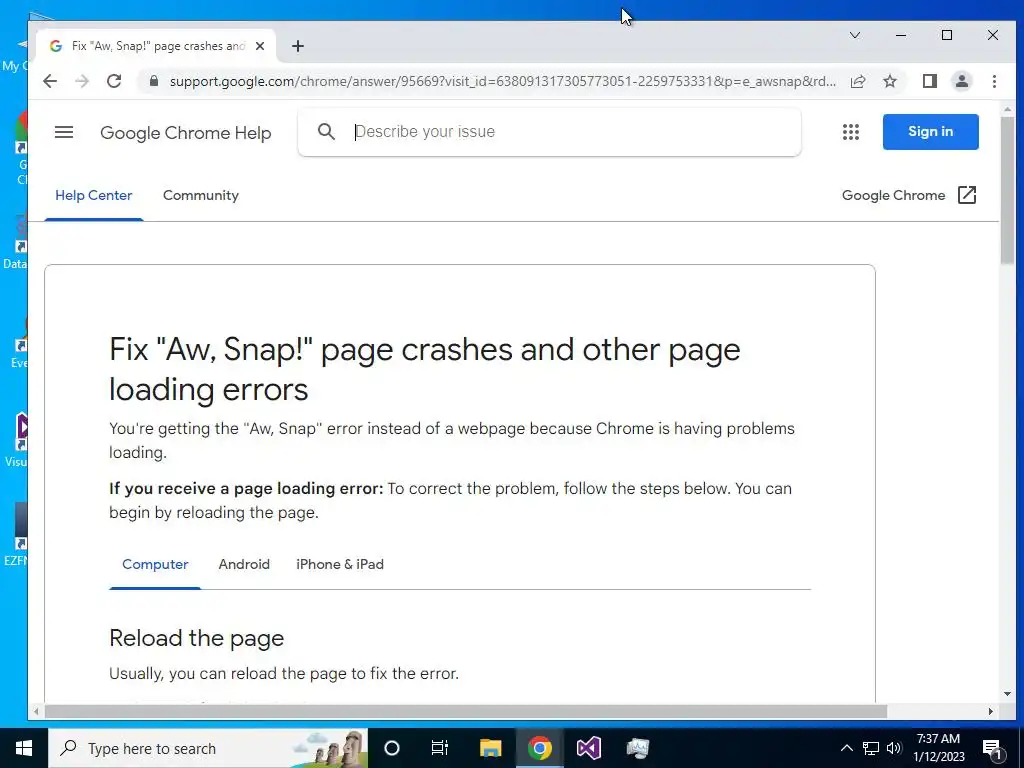
Task: Select the Computer platform tab
Action: coord(155,564)
